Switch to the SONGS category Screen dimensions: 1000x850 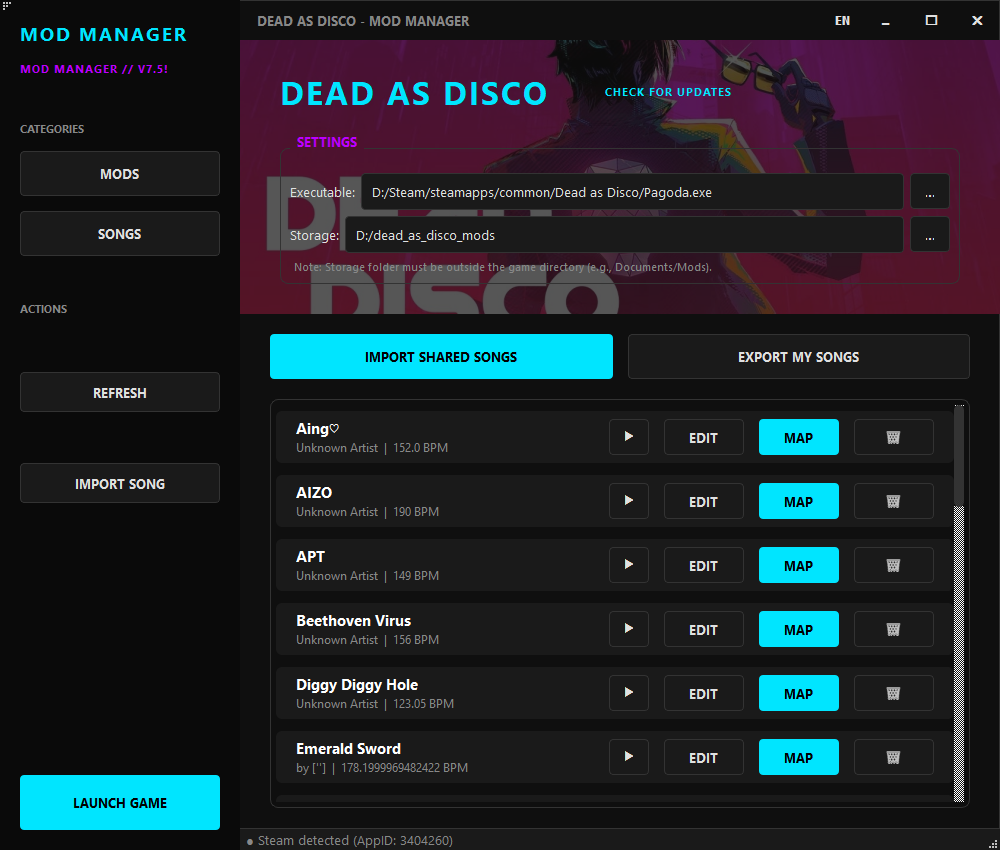pos(120,233)
